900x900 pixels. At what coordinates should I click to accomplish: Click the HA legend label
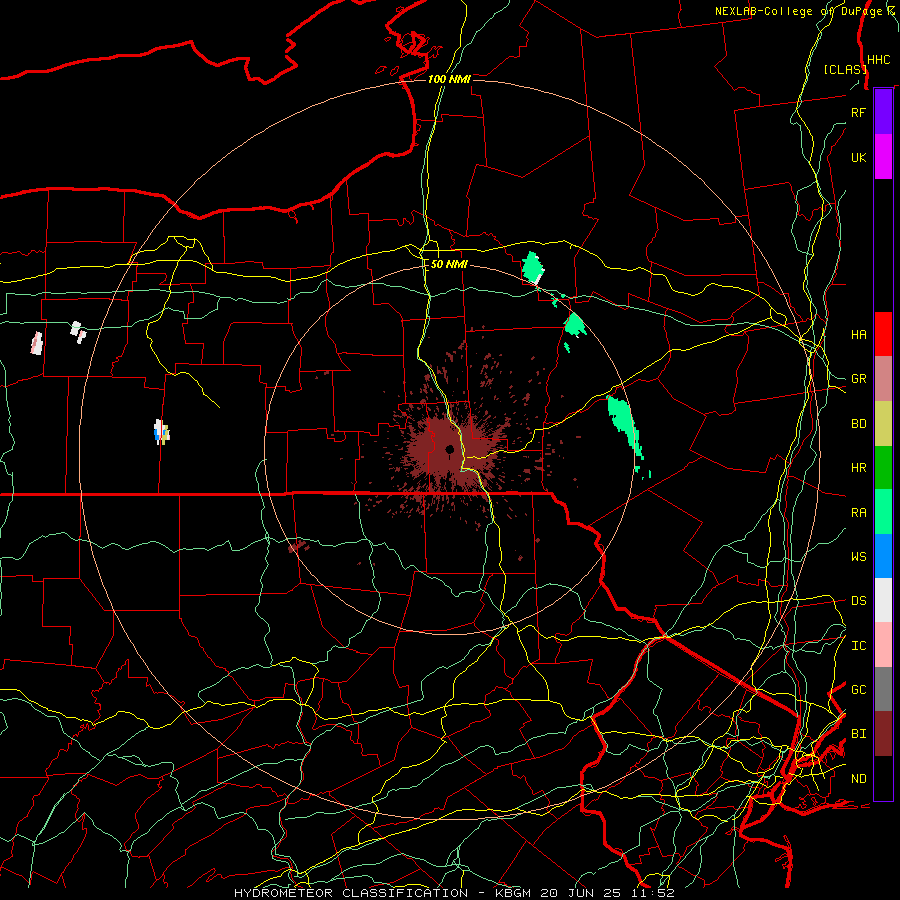[x=858, y=335]
